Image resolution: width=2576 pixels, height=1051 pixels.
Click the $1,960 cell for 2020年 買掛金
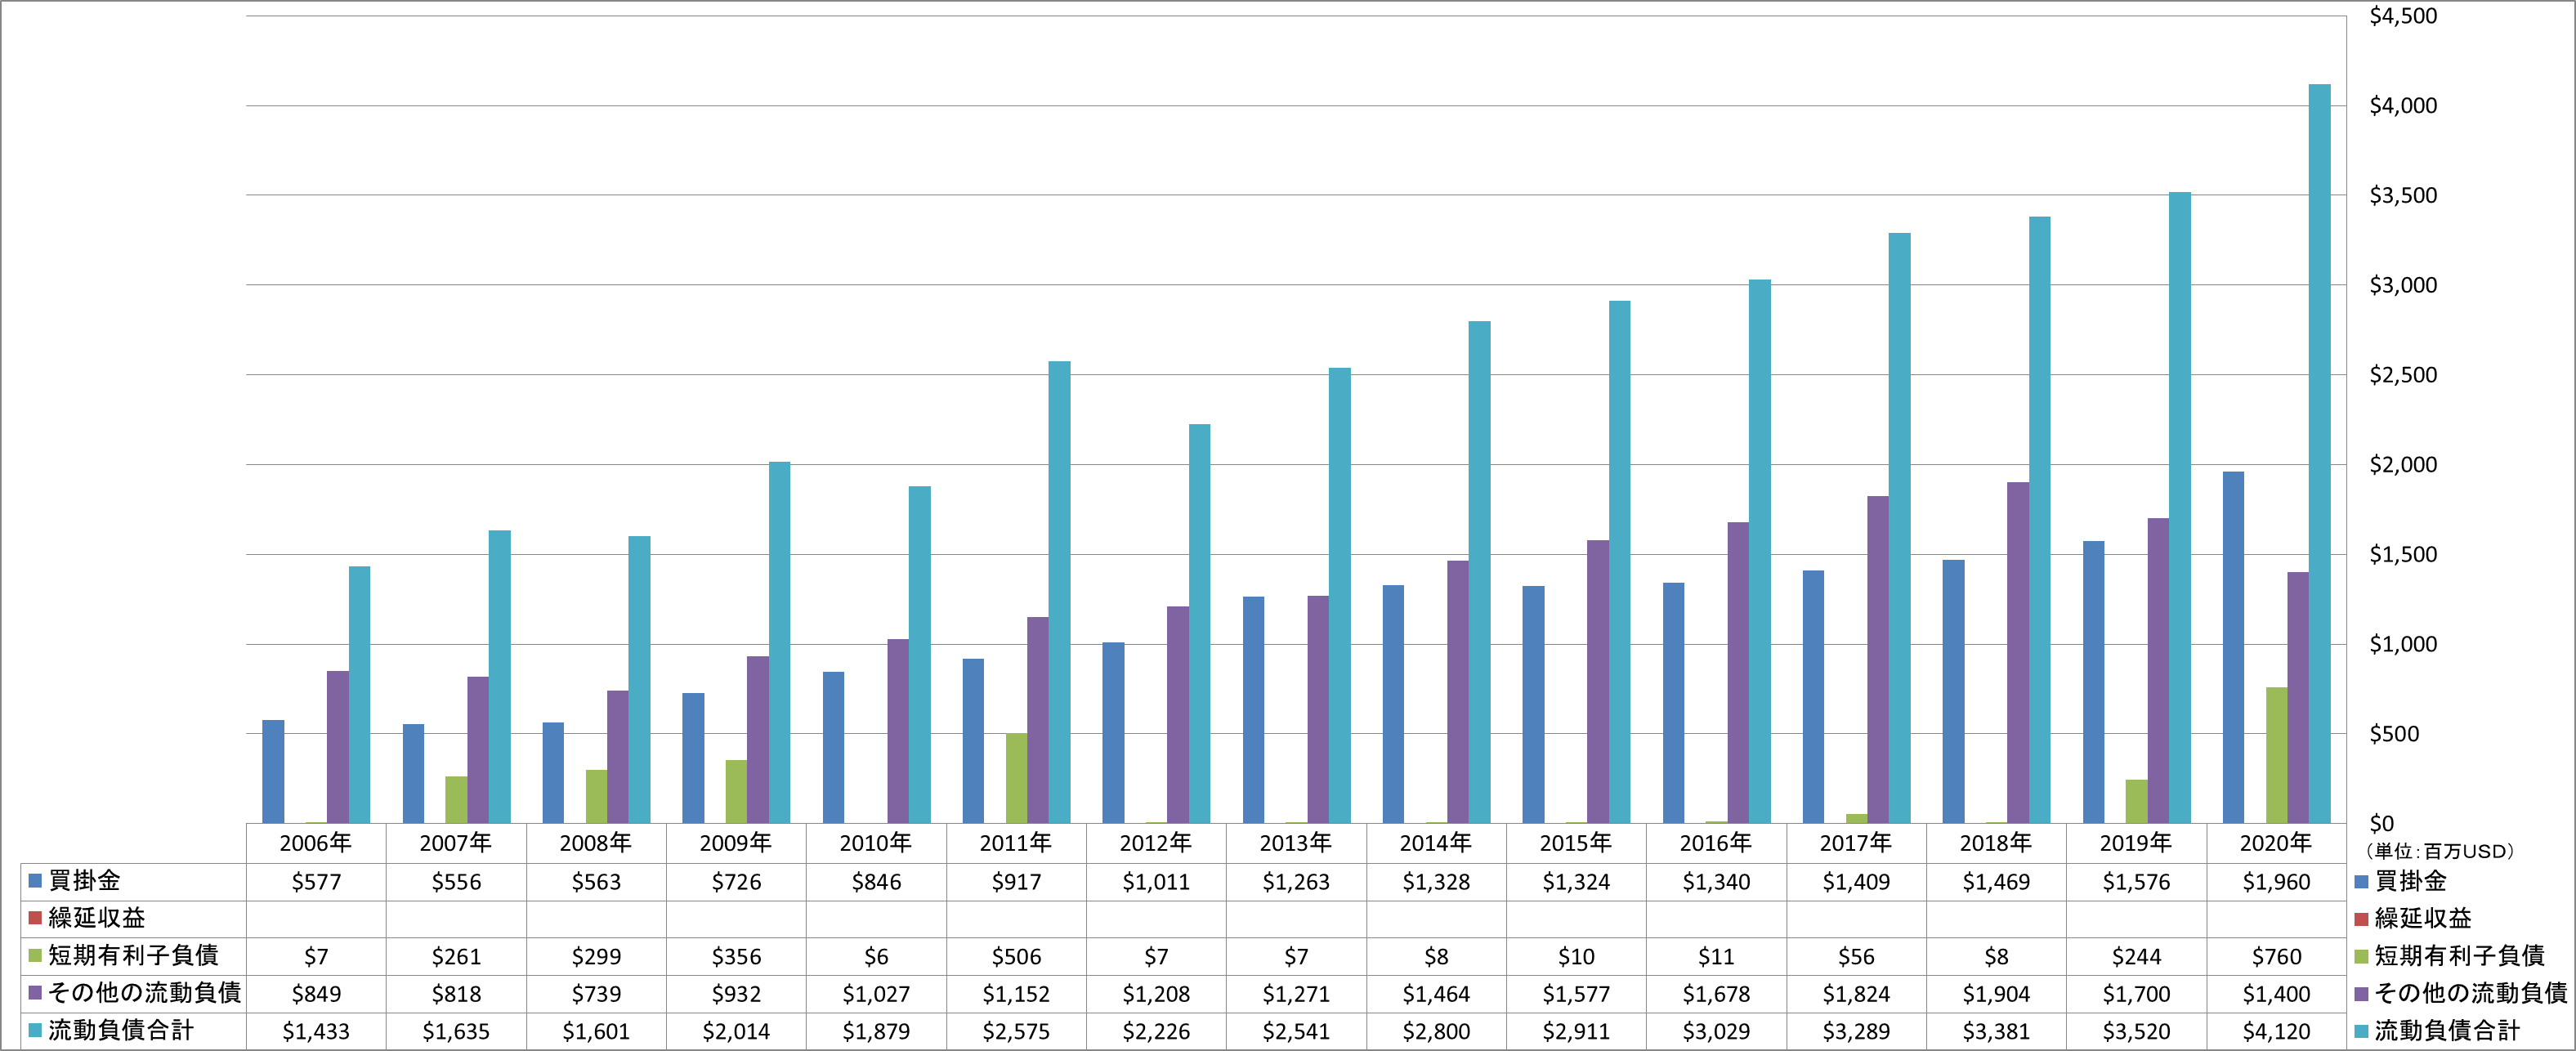pos(2276,882)
